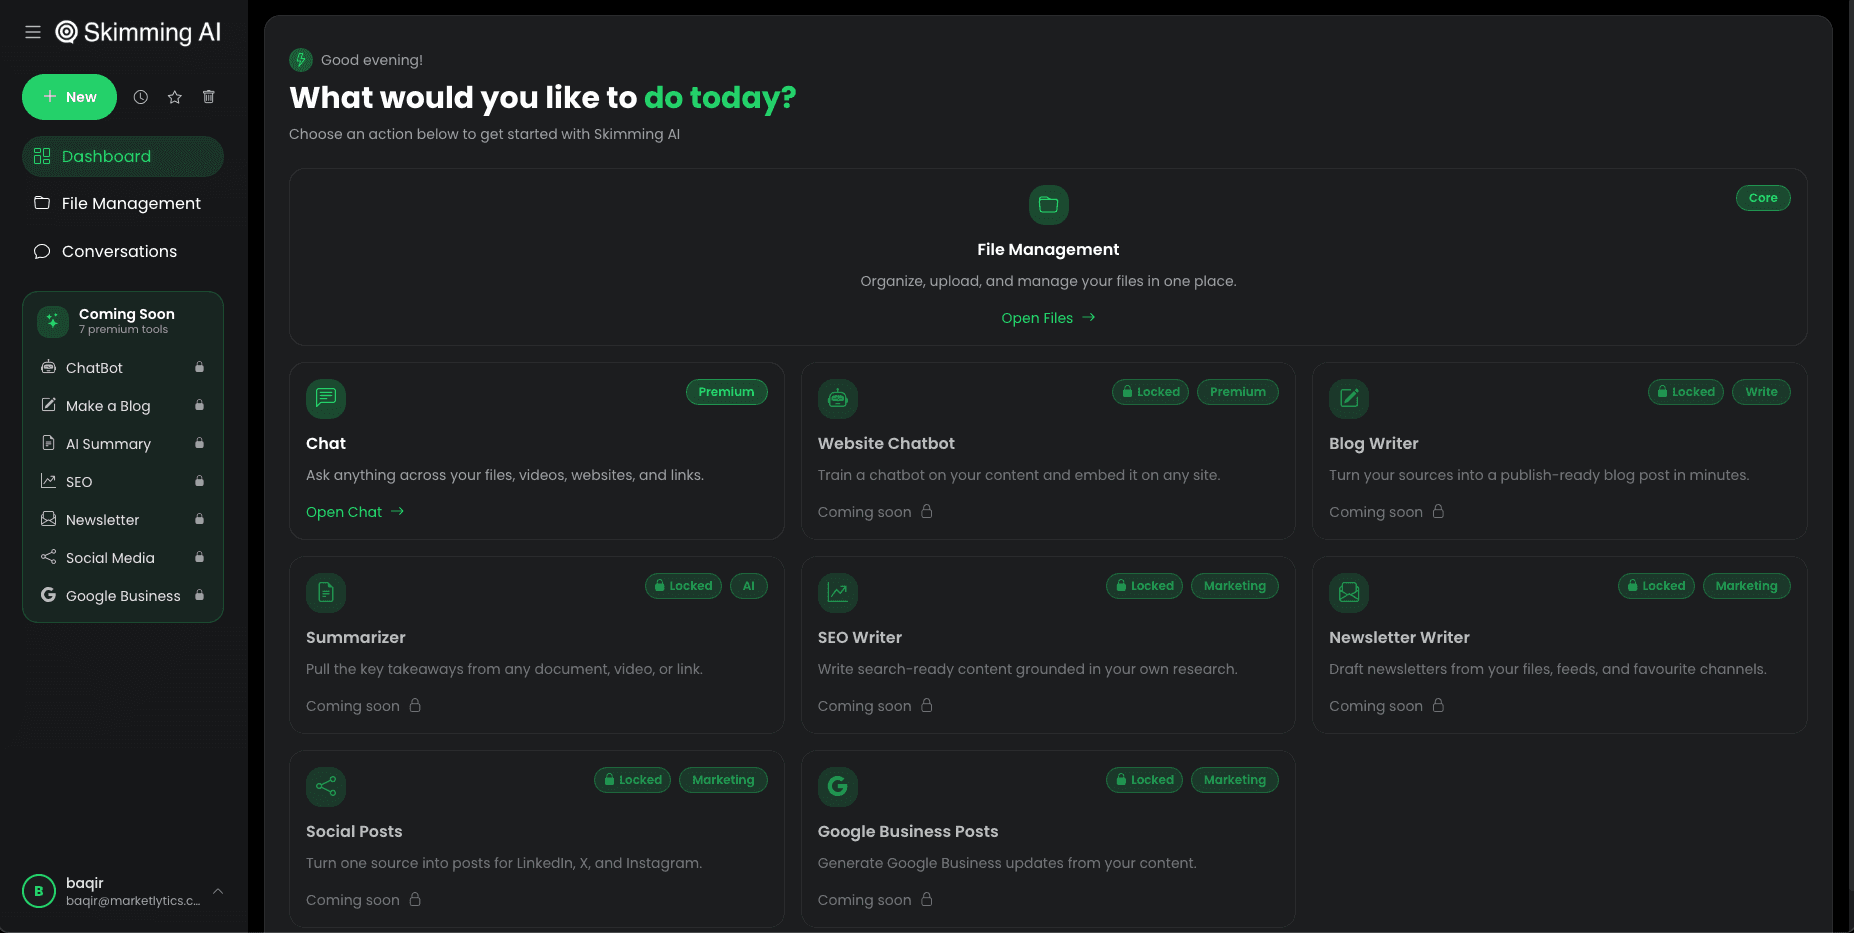
Task: Click Write badge on Blog Writer card
Action: (1761, 392)
